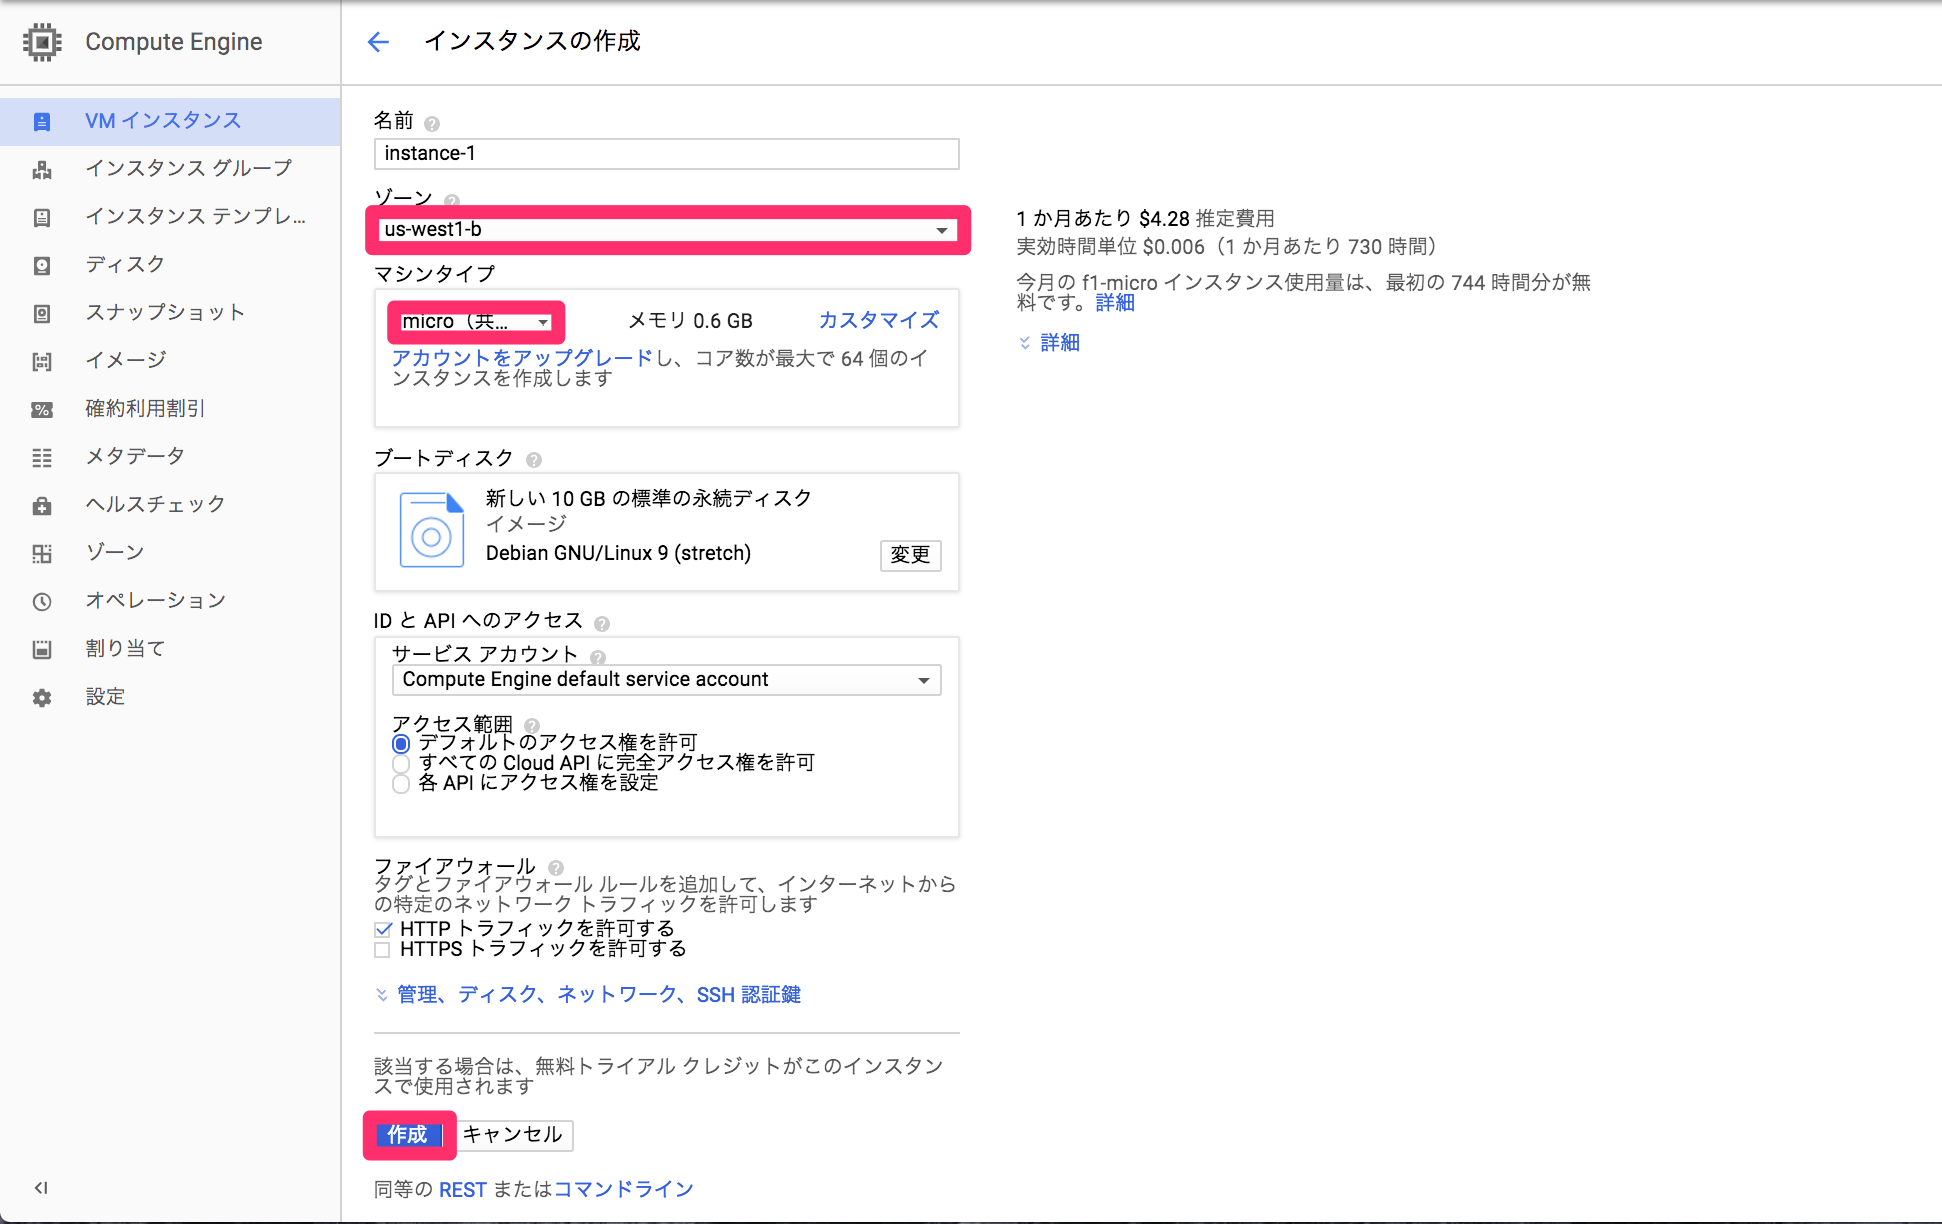Click the 確約利用割引 percent icon
This screenshot has width=1942, height=1224.
pos(42,410)
